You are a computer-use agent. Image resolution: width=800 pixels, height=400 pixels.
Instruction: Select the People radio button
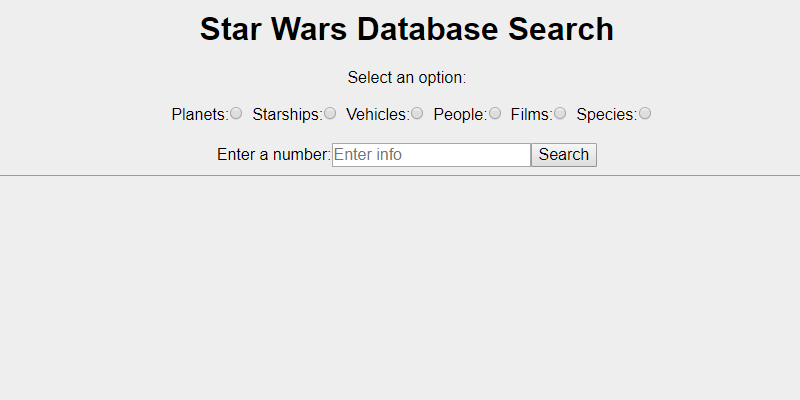(x=494, y=113)
